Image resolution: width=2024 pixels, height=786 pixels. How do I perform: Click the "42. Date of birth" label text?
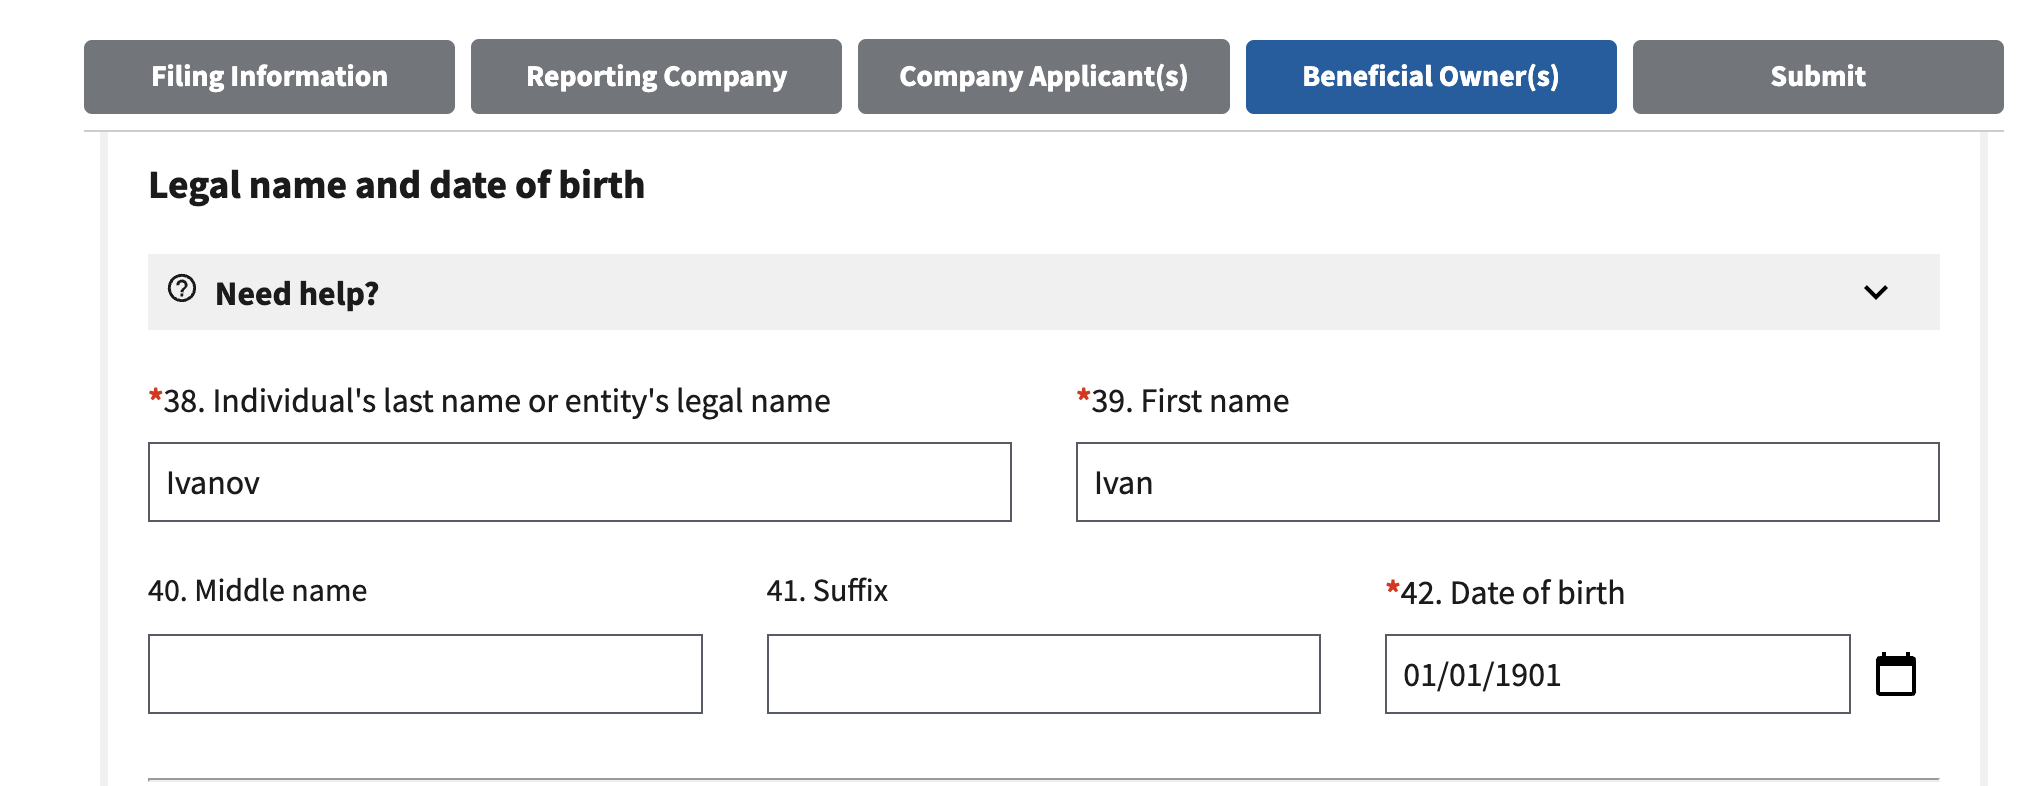pos(1511,593)
